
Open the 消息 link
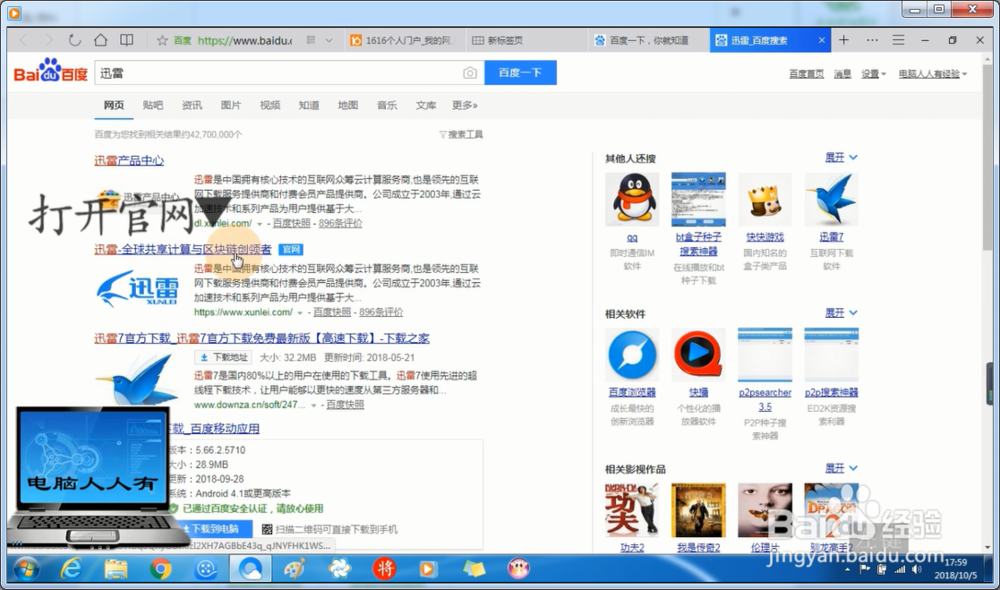[x=842, y=74]
